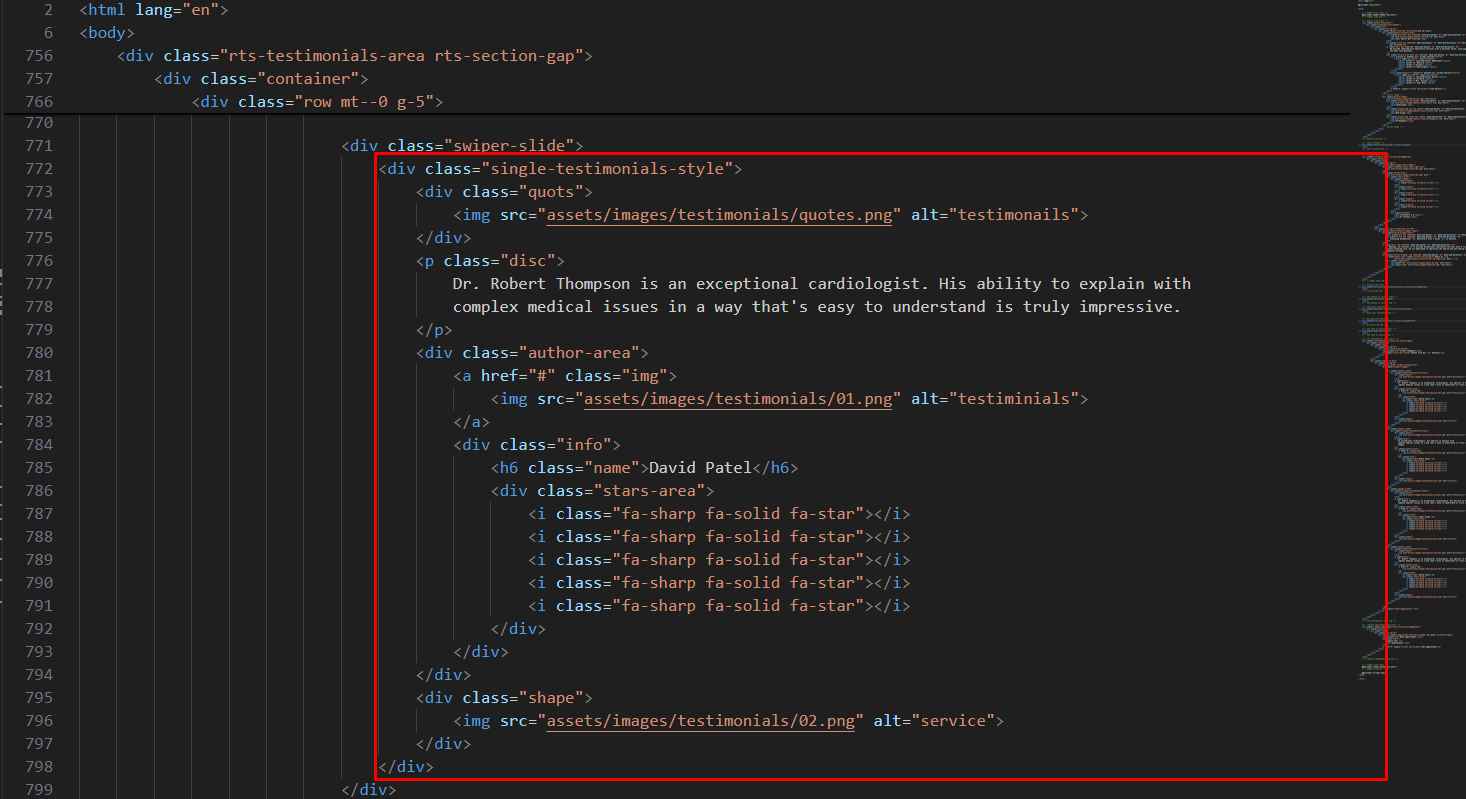
Task: Go to sticky rts-testimonials-area div line
Action: click(x=355, y=57)
